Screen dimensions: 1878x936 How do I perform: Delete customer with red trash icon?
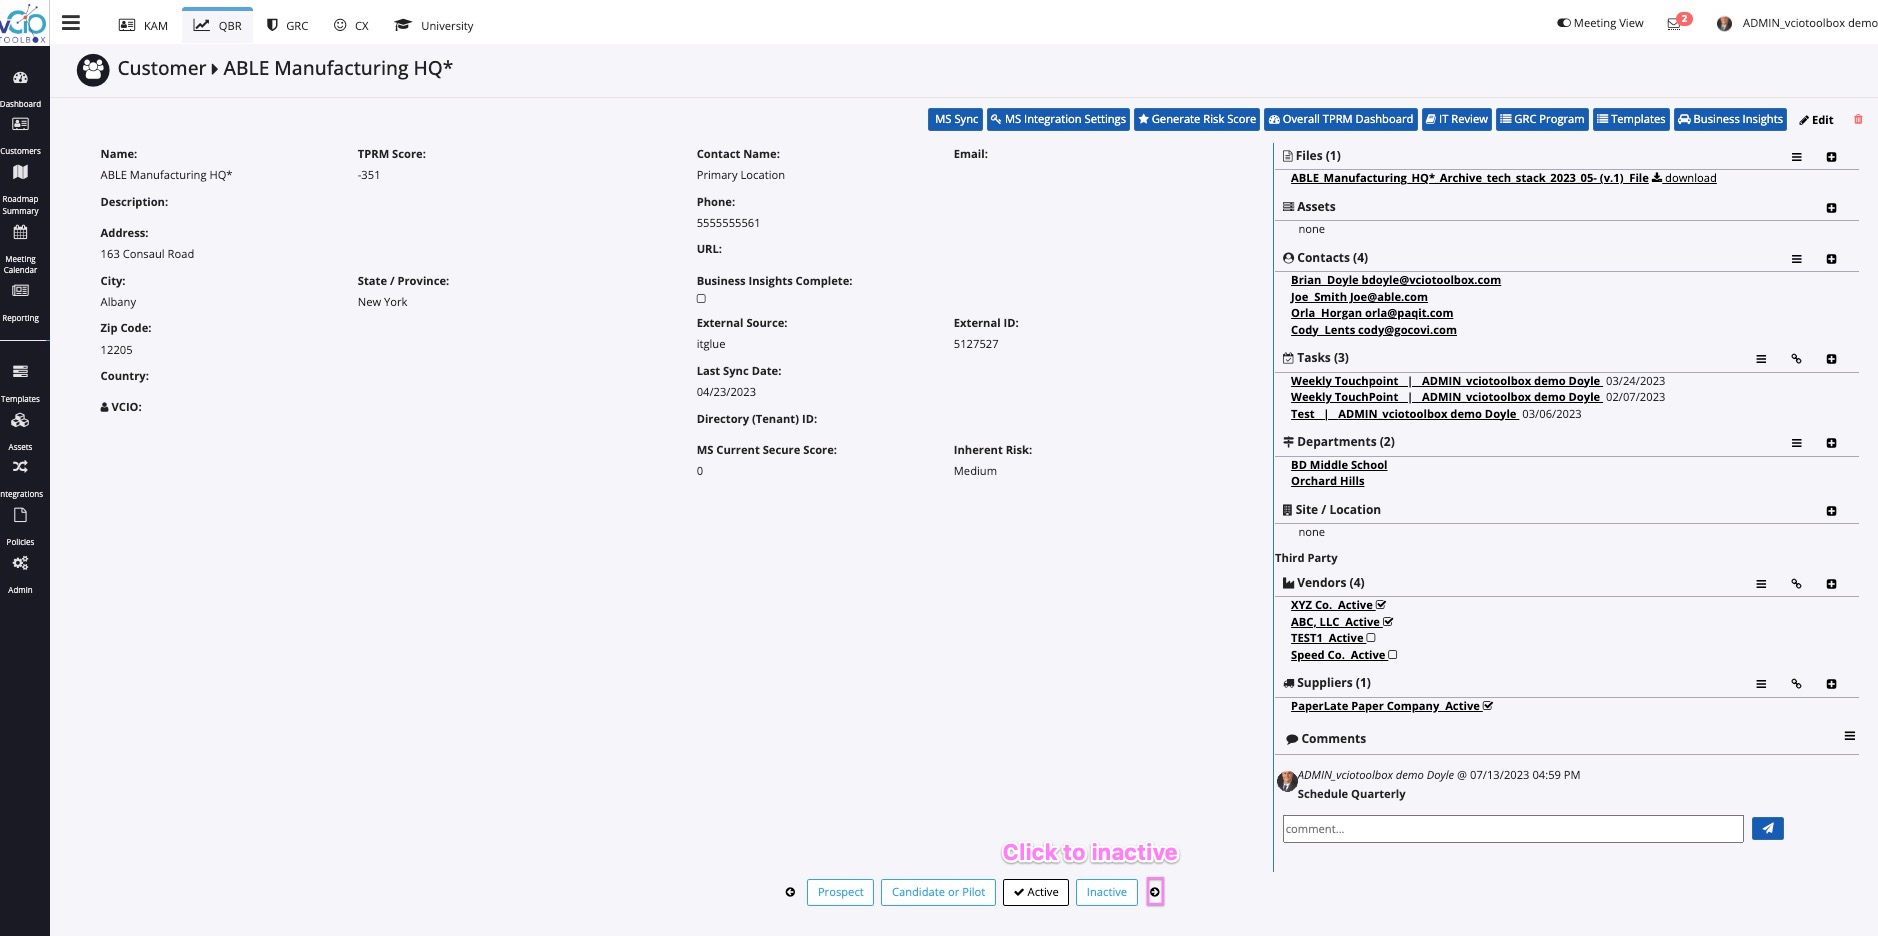(x=1858, y=119)
